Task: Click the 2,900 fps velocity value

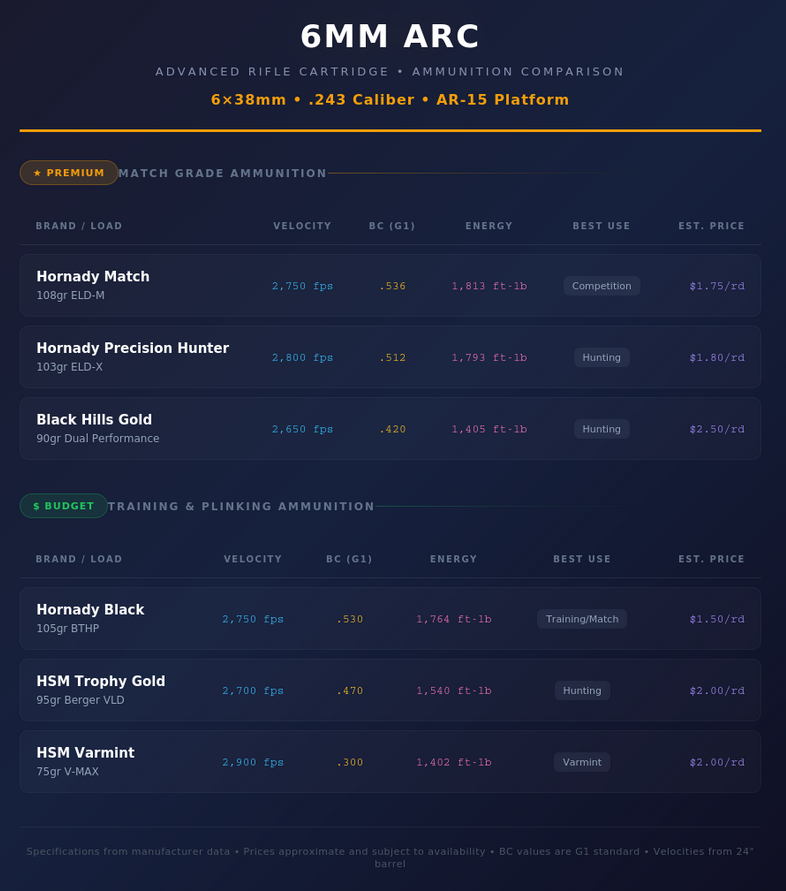Action: [x=253, y=762]
